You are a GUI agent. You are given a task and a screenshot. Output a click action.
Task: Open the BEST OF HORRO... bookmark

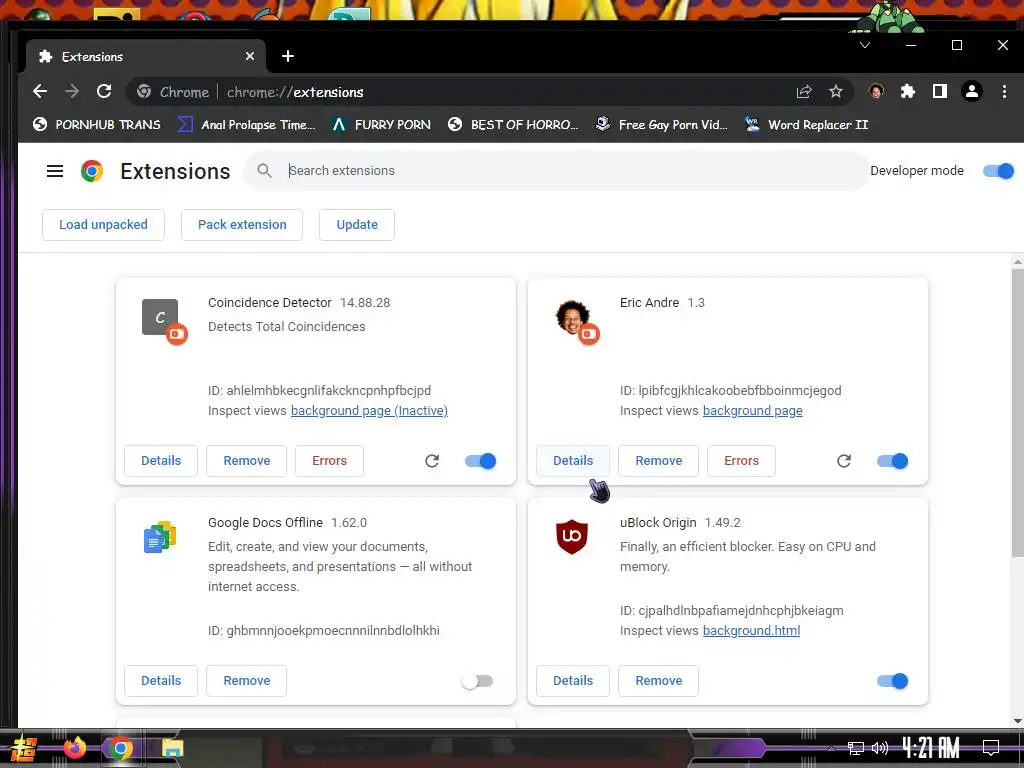[x=513, y=124]
